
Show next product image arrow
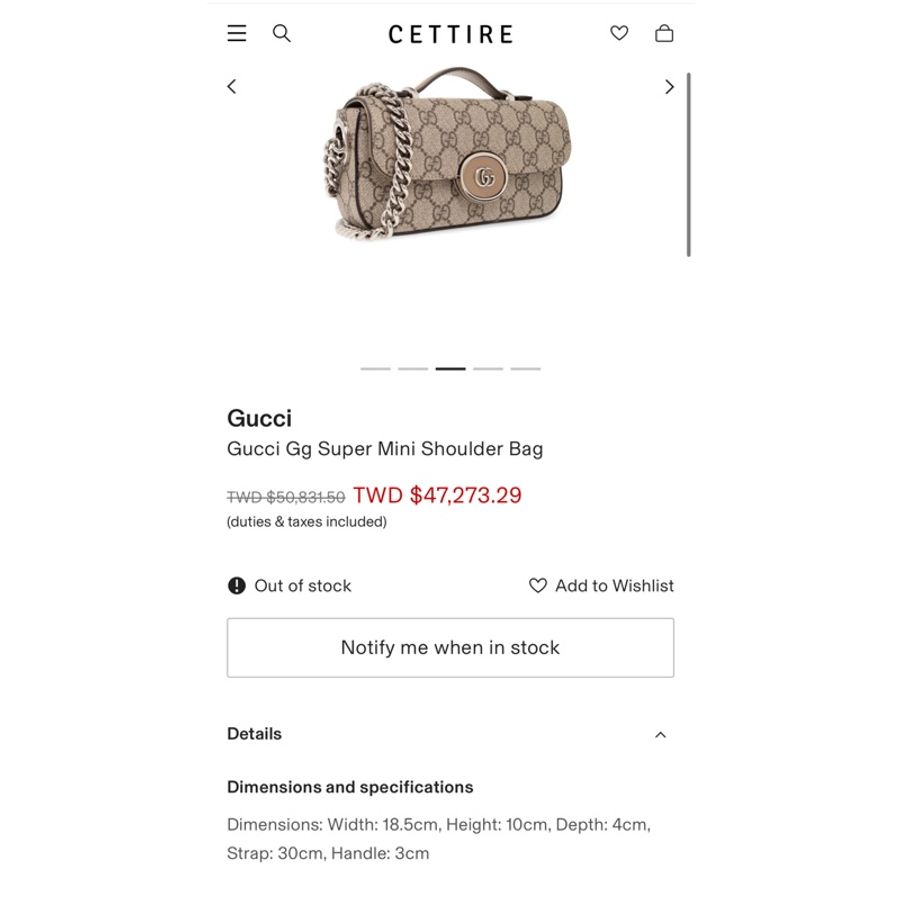click(x=669, y=87)
